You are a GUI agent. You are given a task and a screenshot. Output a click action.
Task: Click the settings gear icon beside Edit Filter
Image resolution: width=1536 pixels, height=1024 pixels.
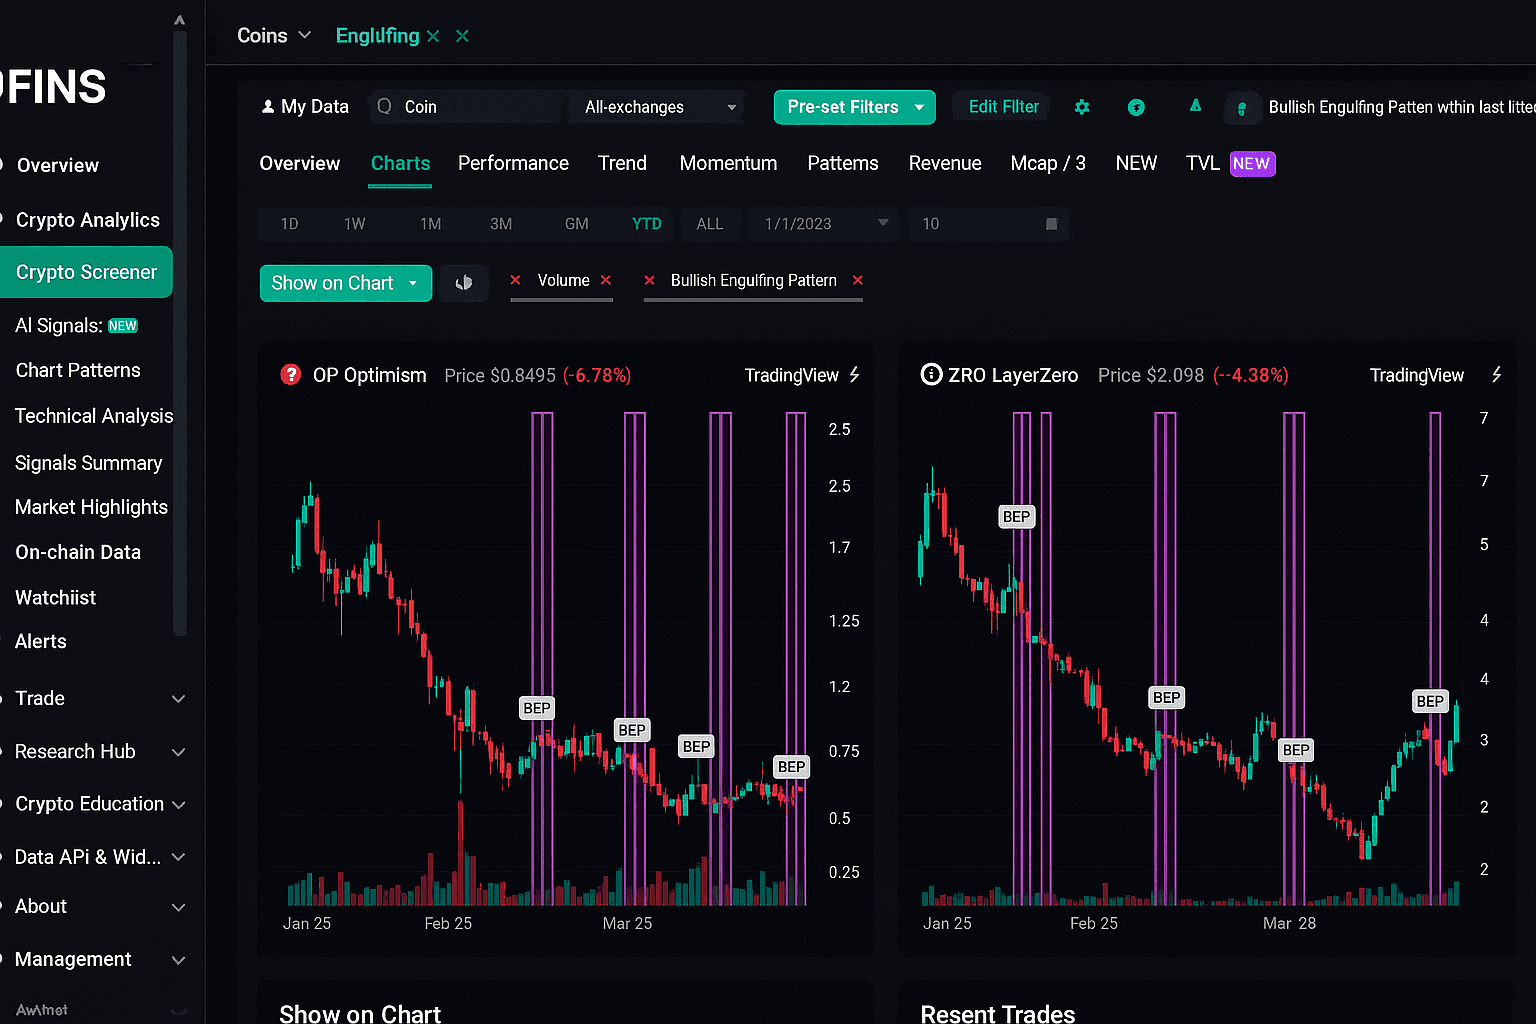tap(1082, 107)
